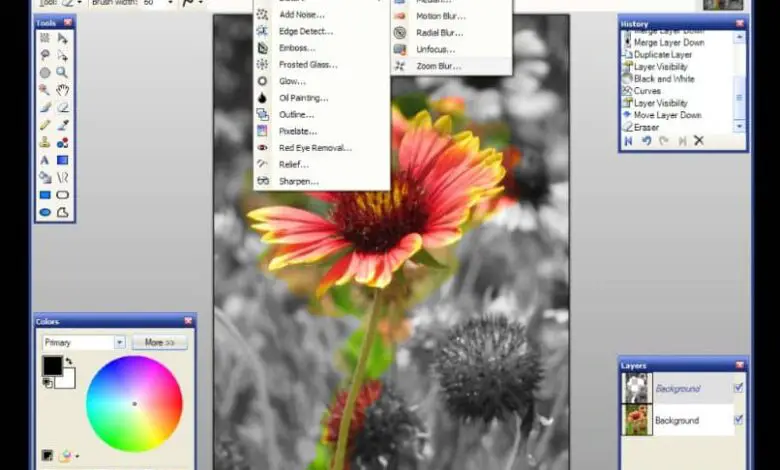Viewport: 780px width, 470px height.
Task: Select the Ellipse Select tool
Action: click(45, 73)
